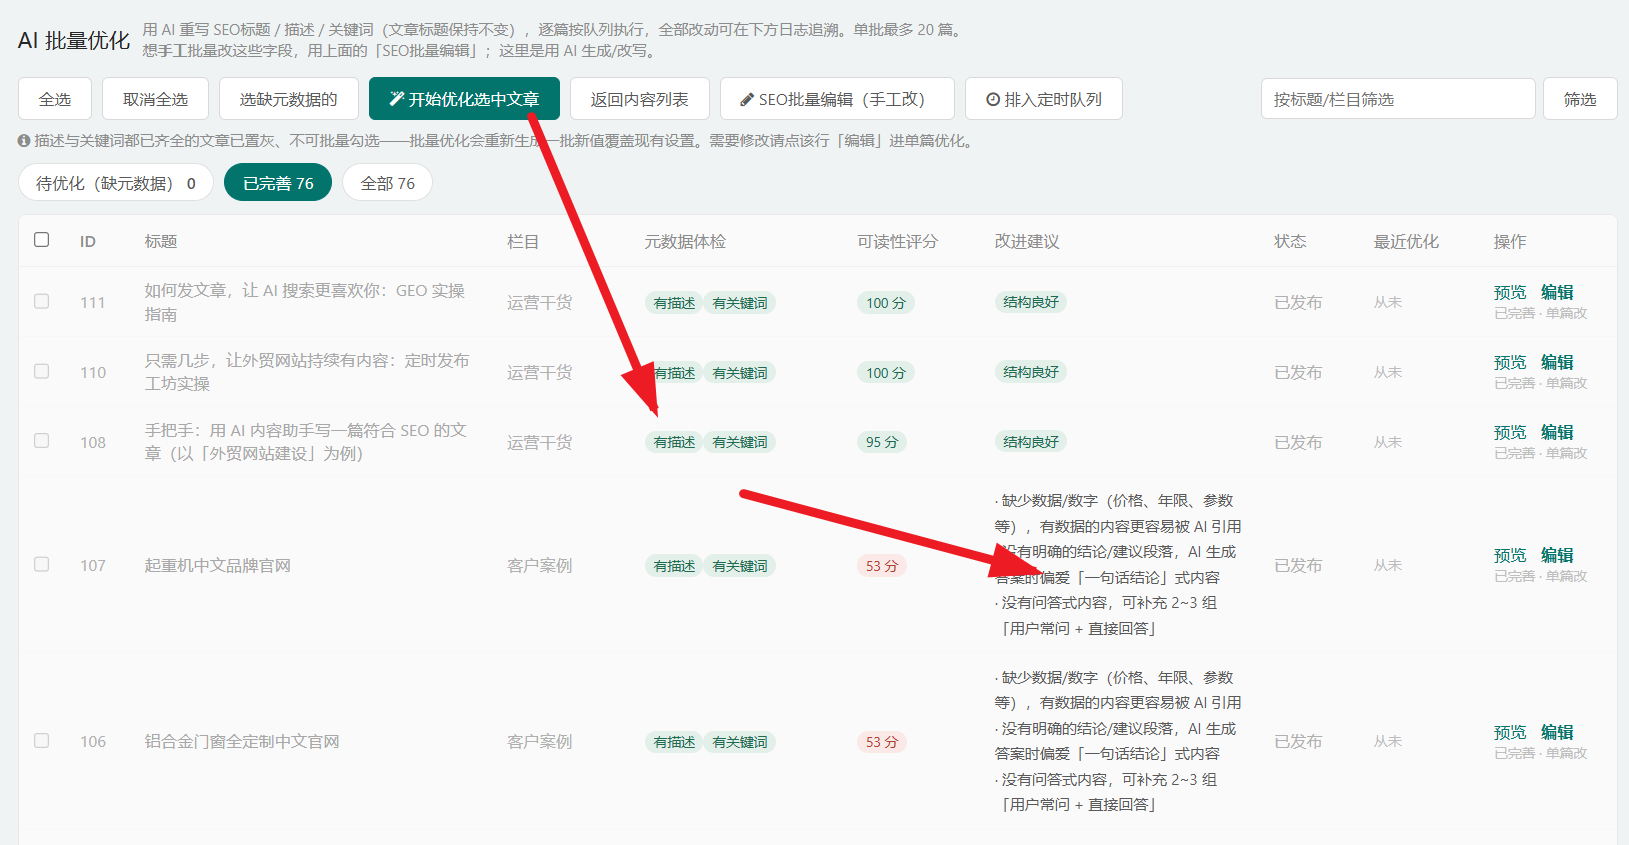Click the 排入定时队列 button
Viewport: 1629px width, 845px height.
[1044, 99]
